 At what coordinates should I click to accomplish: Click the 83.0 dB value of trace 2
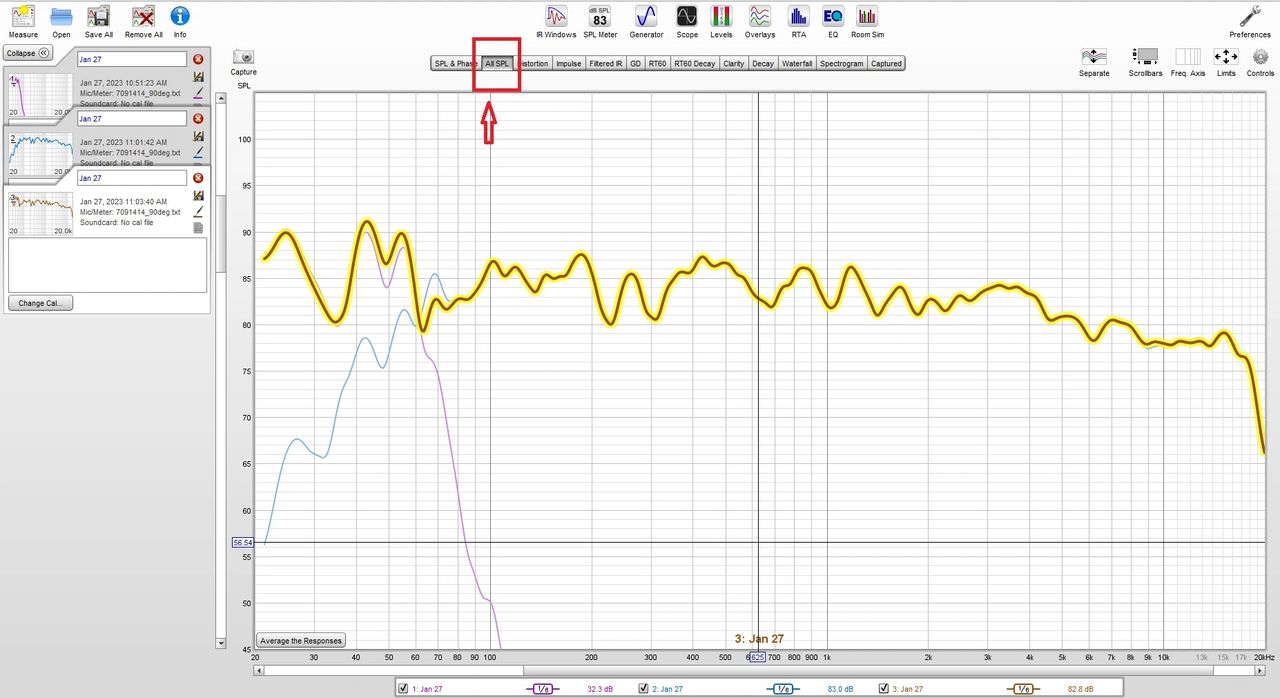pos(842,689)
